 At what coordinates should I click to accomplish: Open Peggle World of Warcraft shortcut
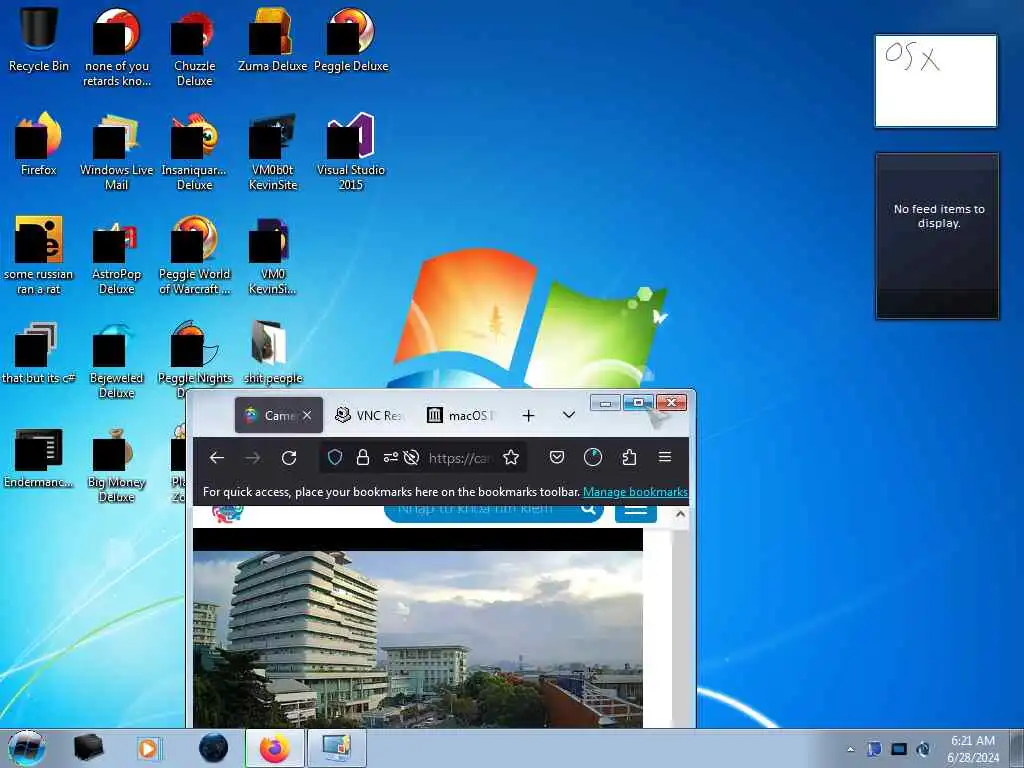click(195, 255)
